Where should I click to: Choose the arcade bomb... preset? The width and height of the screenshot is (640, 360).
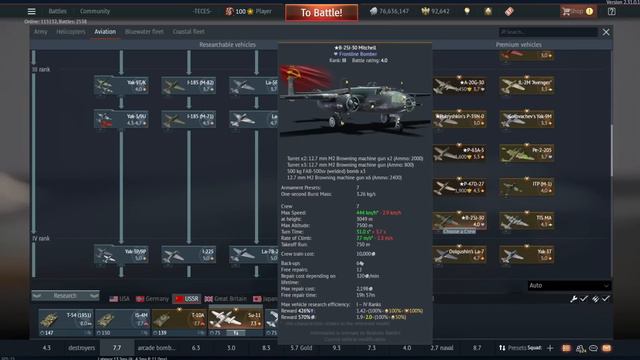[x=156, y=348]
